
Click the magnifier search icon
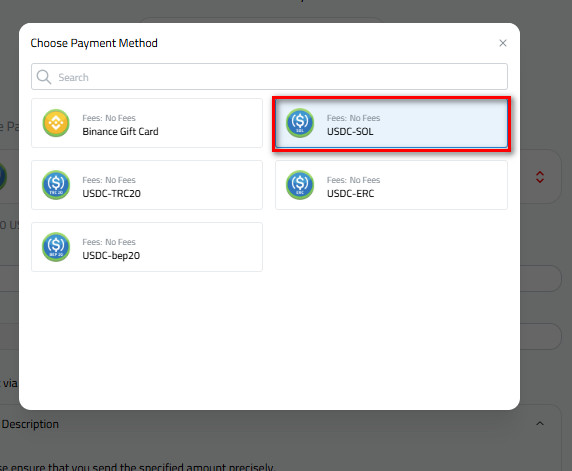44,77
